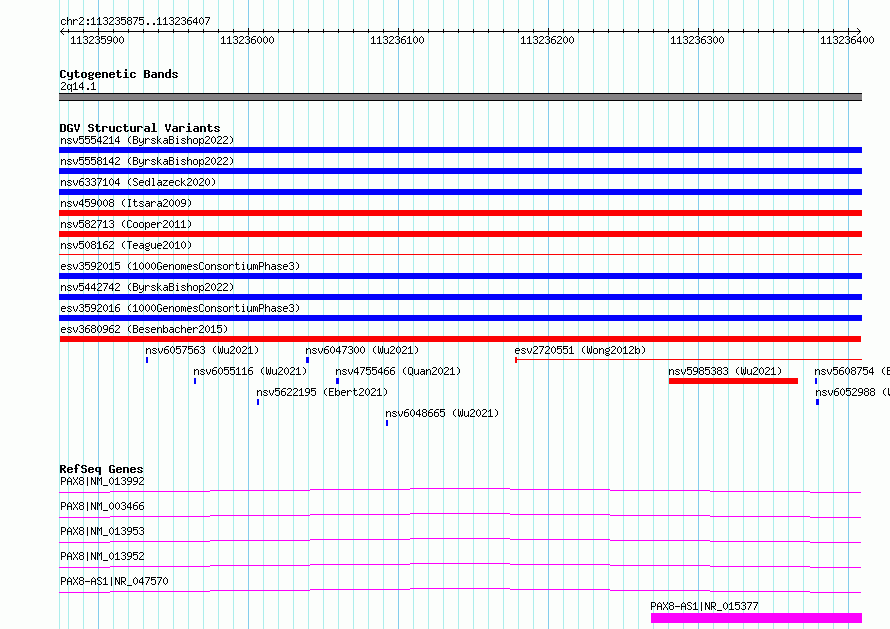Screen dimensions: 890x629
Task: Click ruler position 113236400
Action: [847, 40]
